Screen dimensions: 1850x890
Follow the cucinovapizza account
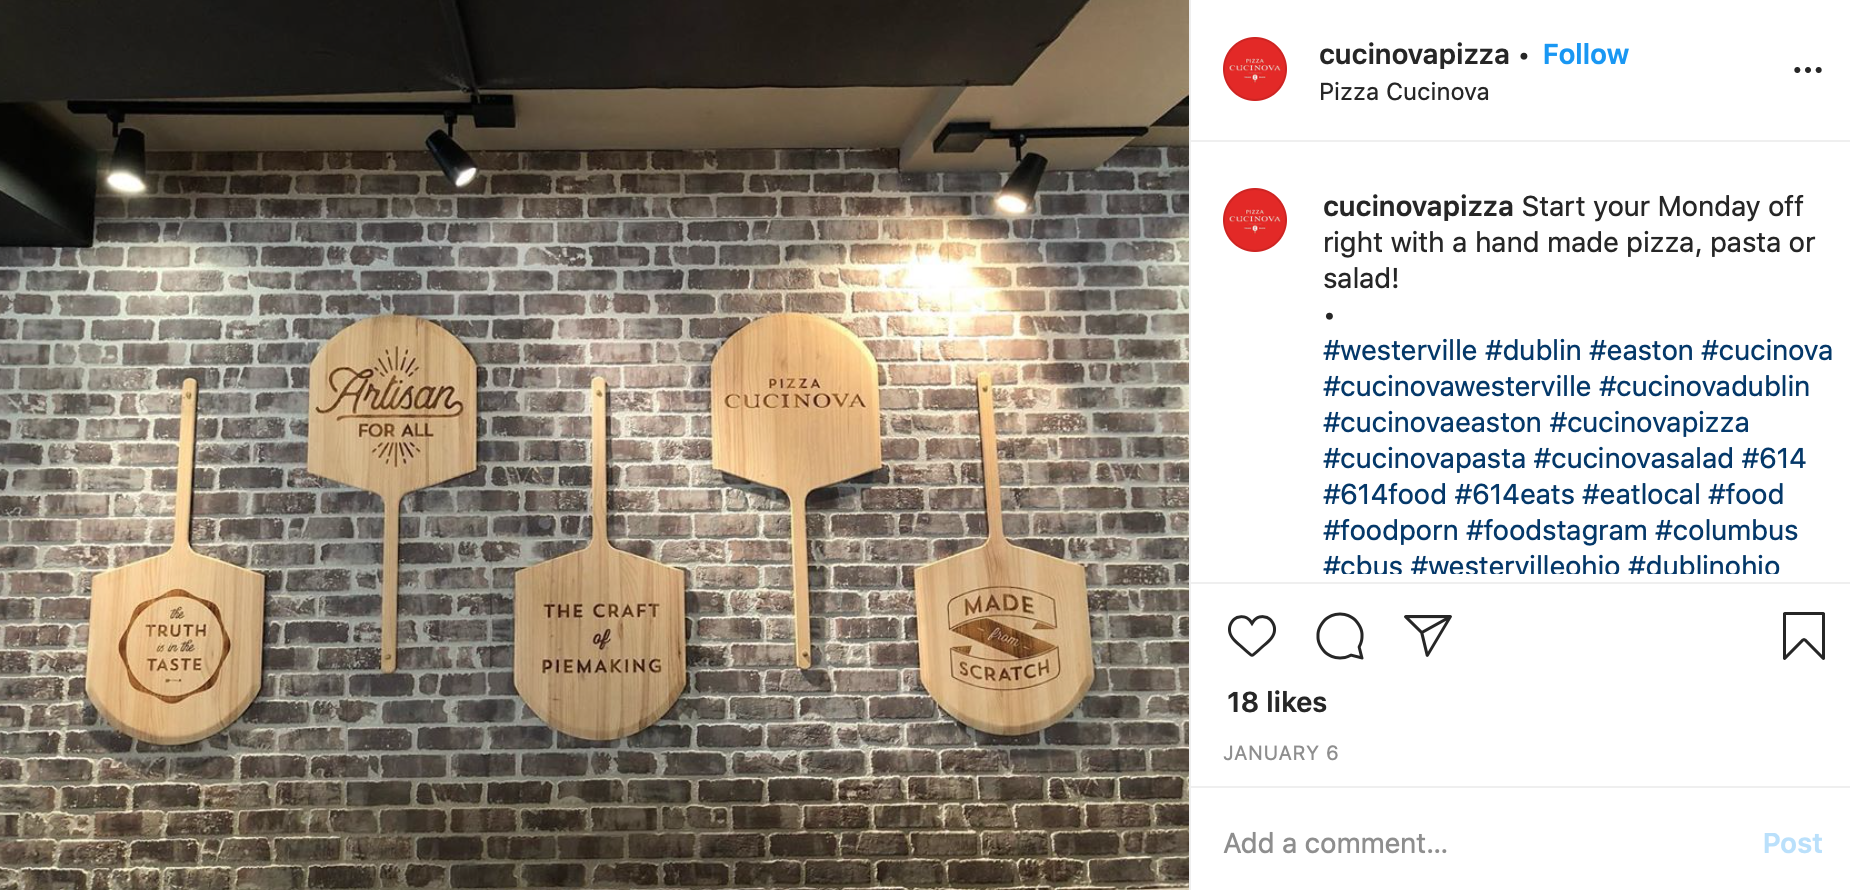[1585, 54]
